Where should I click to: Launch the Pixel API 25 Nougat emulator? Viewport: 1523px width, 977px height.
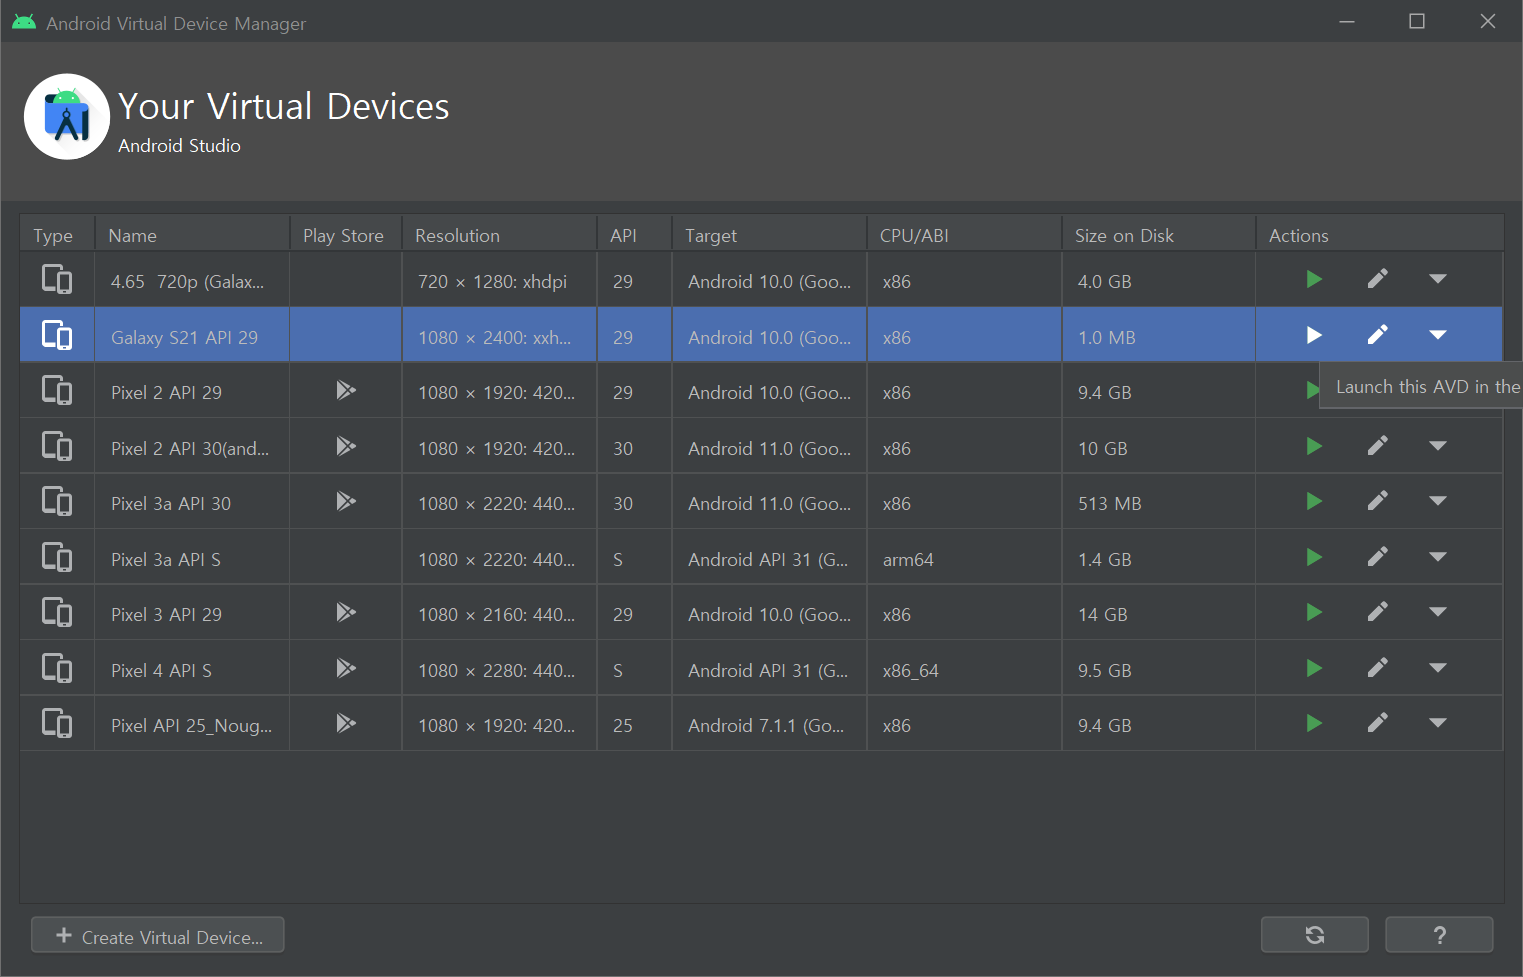1314,723
